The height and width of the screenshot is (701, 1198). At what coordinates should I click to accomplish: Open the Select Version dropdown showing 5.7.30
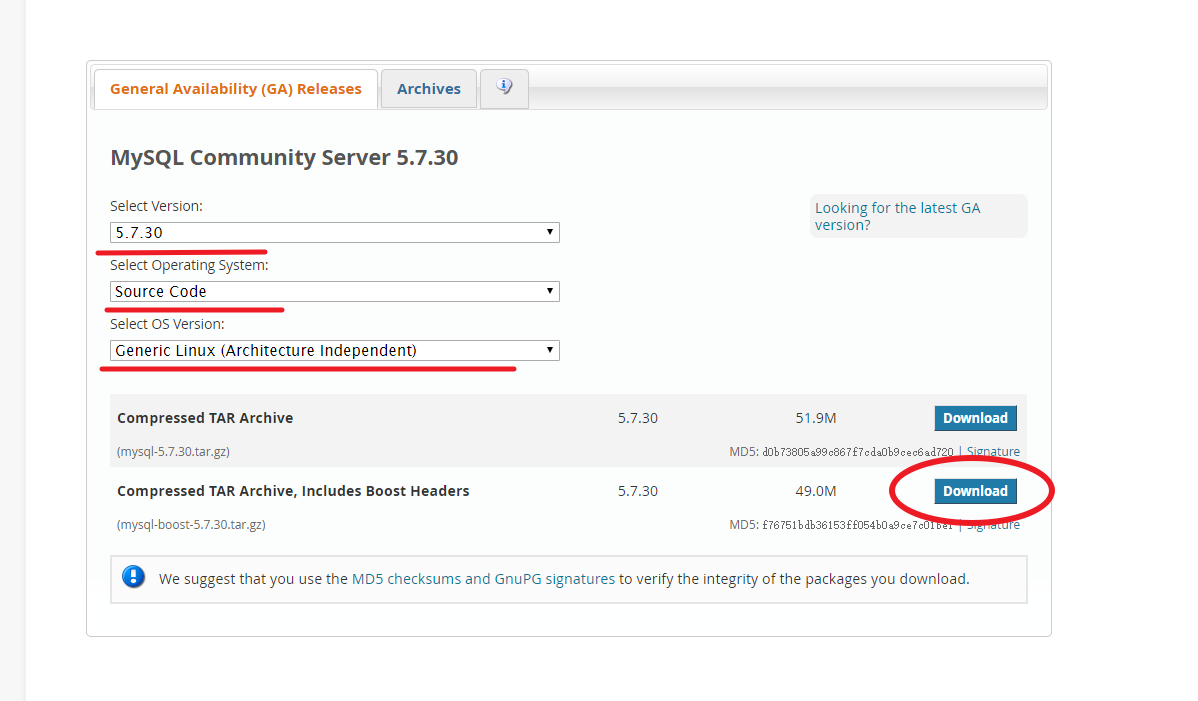click(335, 232)
